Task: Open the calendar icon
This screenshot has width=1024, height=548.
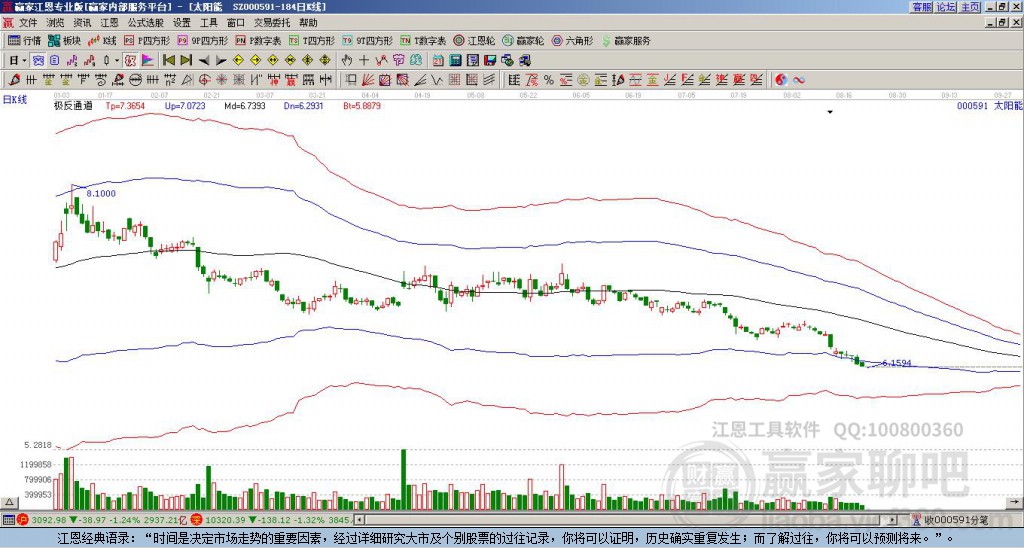Action: (438, 61)
